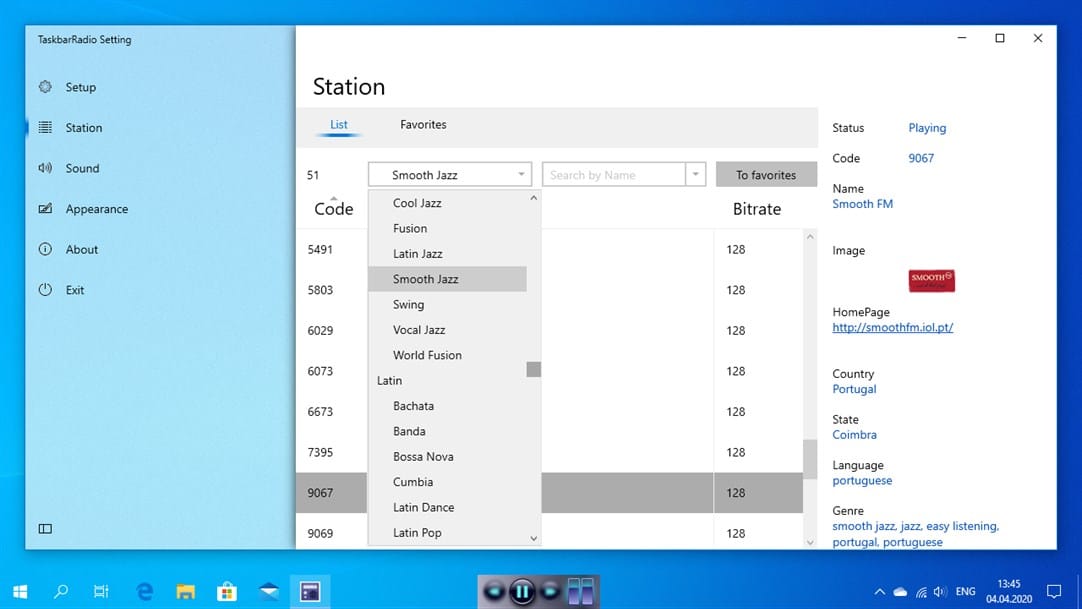Select the List tab
This screenshot has width=1082, height=609.
point(338,124)
